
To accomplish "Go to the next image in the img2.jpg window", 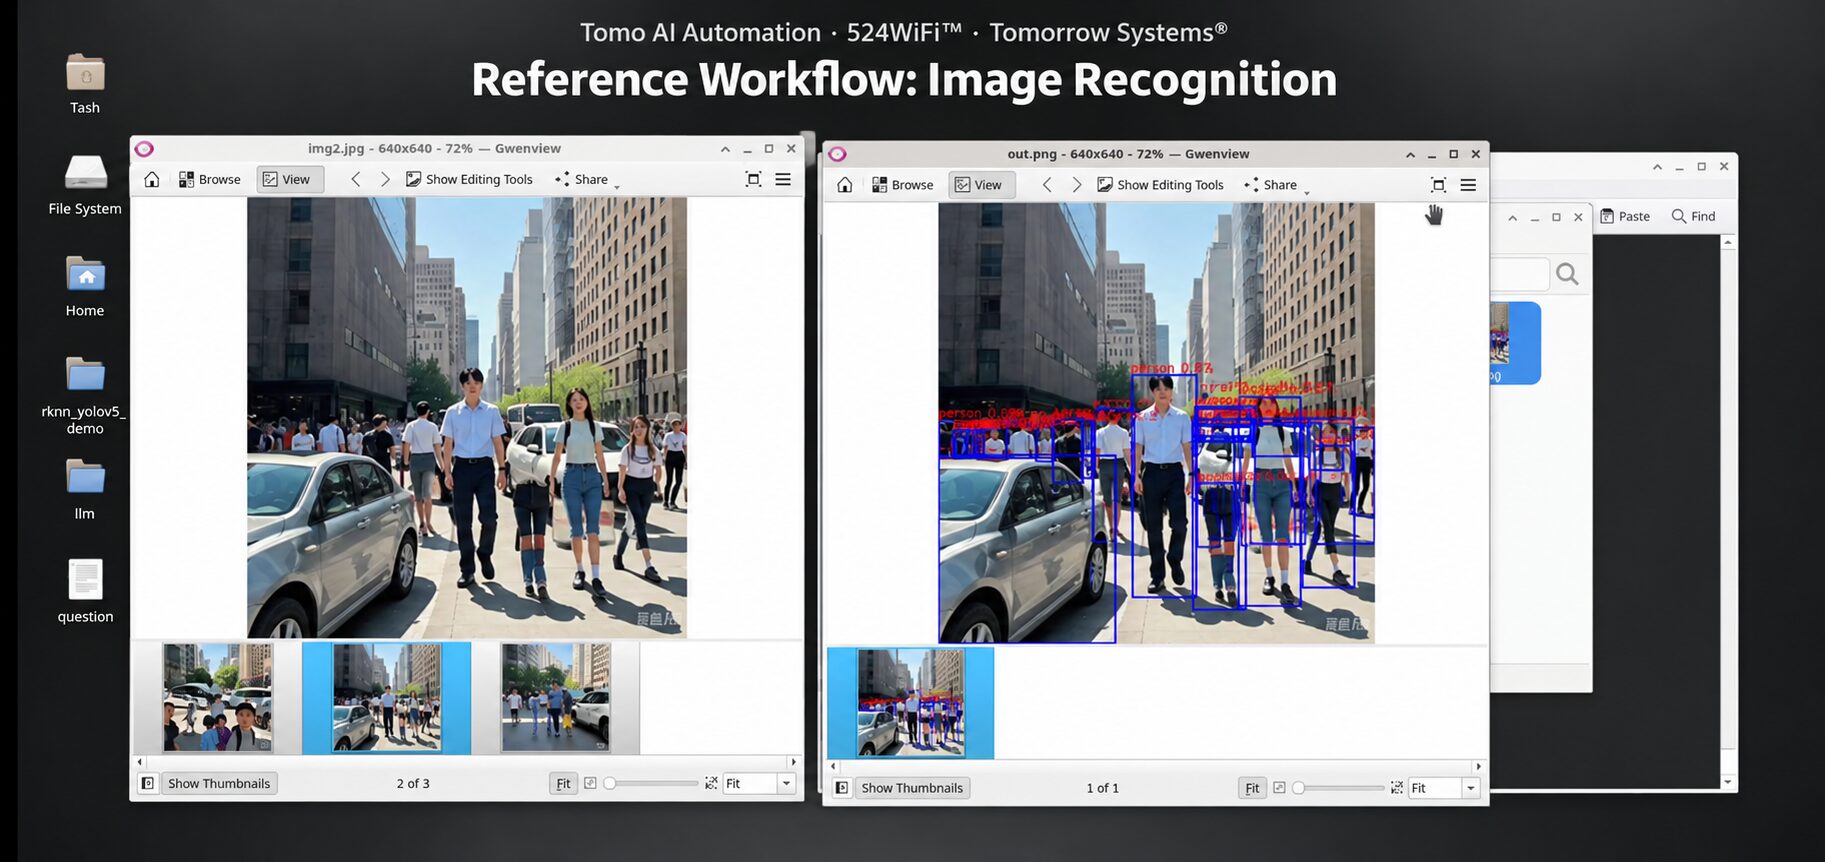I will click(x=385, y=179).
